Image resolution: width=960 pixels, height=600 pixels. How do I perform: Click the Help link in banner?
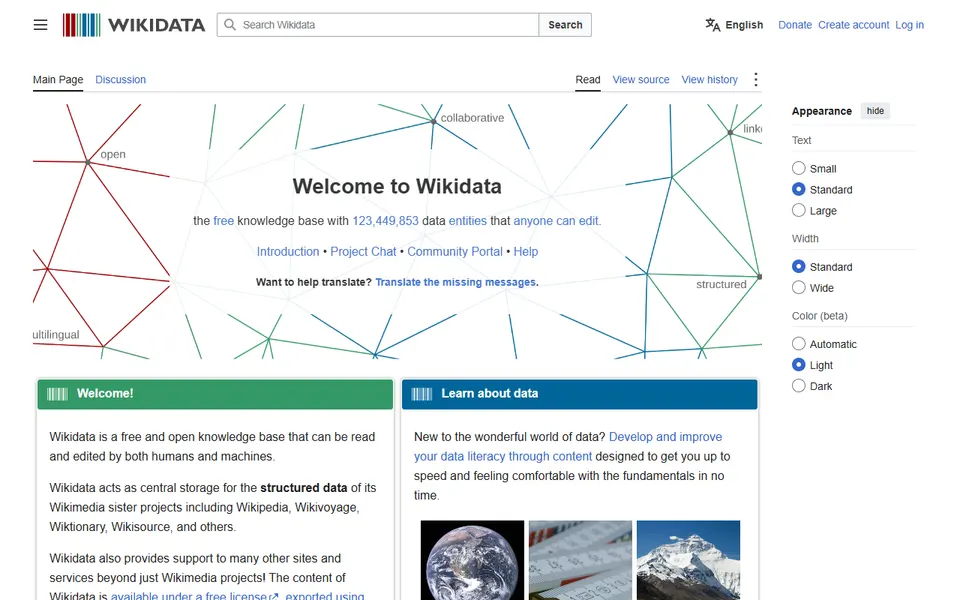pyautogui.click(x=526, y=252)
